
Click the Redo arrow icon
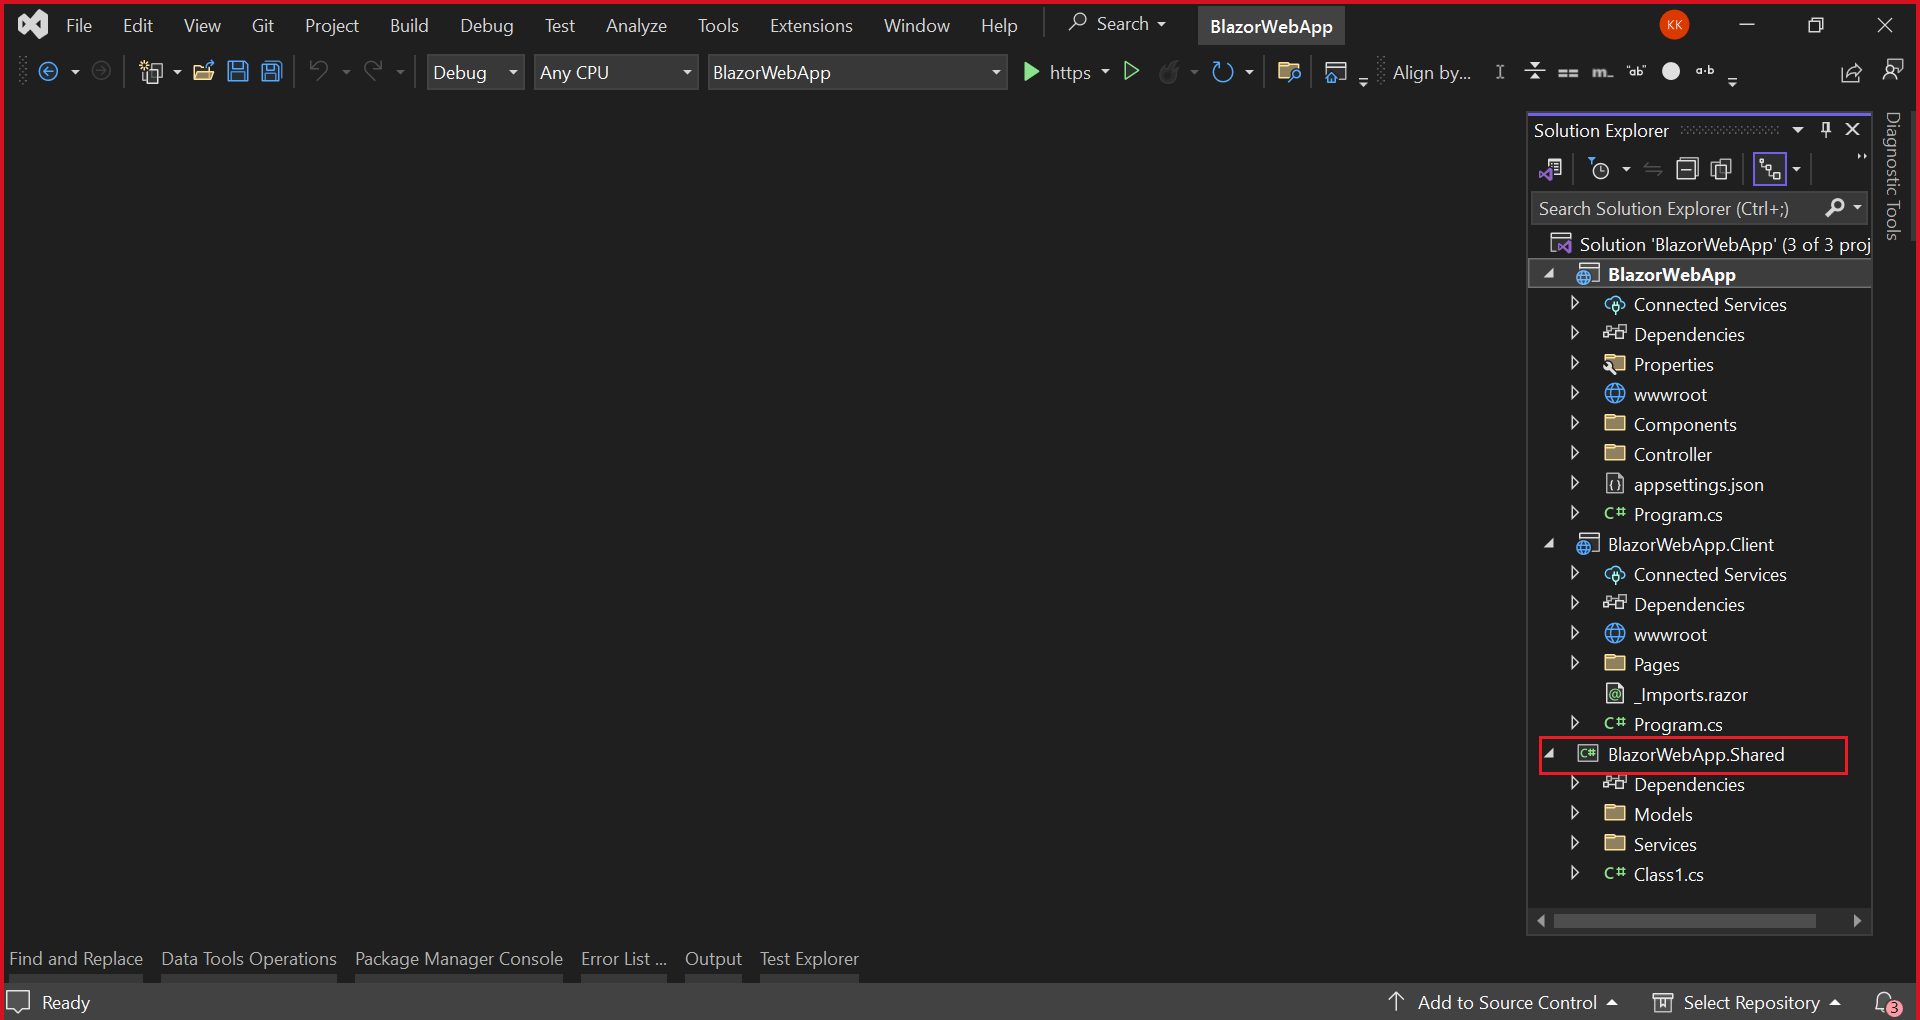(373, 71)
